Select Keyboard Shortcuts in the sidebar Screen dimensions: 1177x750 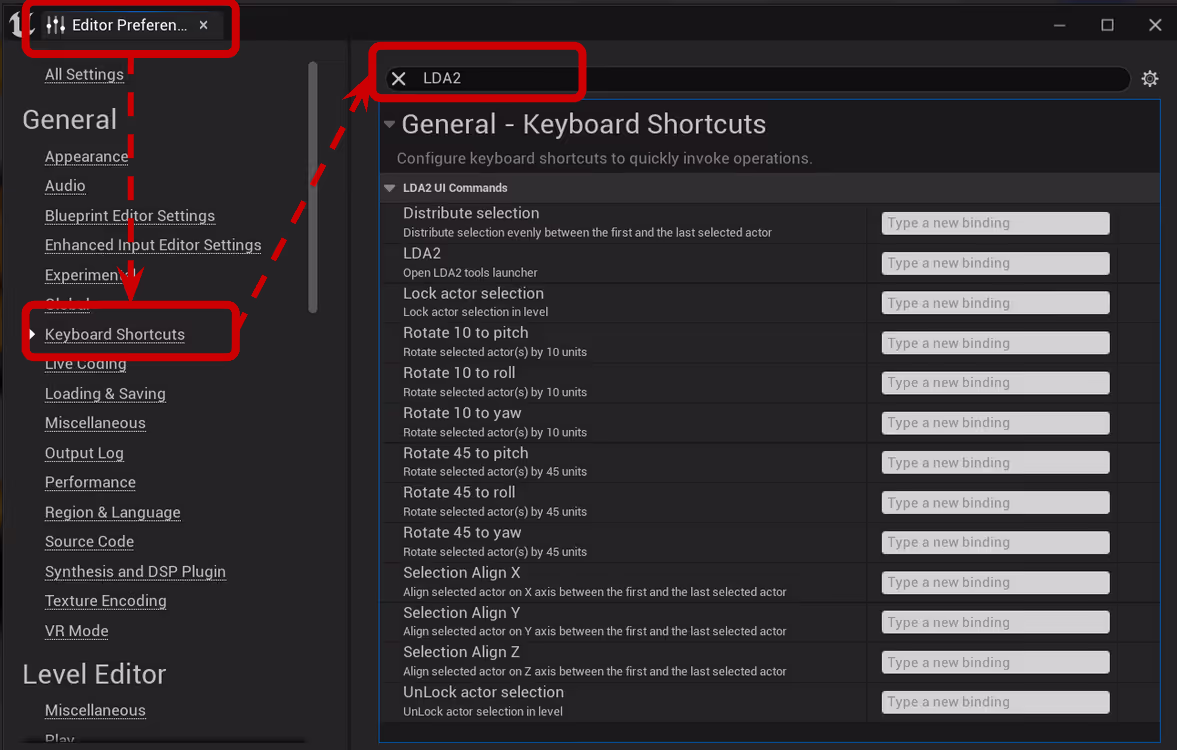pyautogui.click(x=115, y=334)
